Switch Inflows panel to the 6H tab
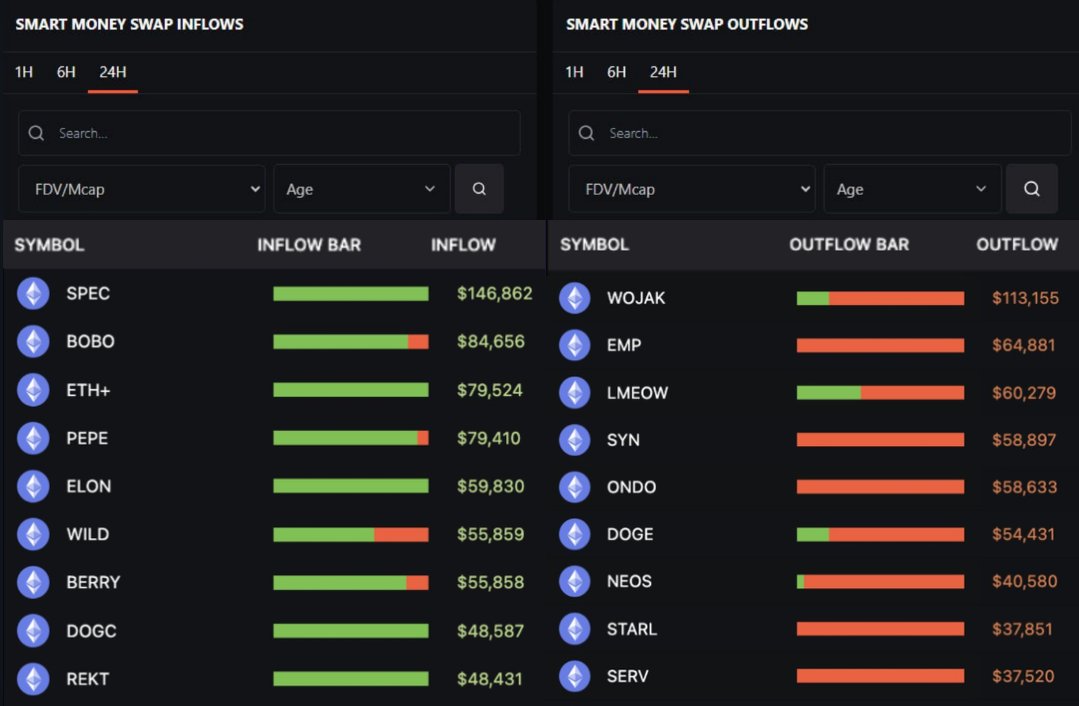 pyautogui.click(x=66, y=72)
